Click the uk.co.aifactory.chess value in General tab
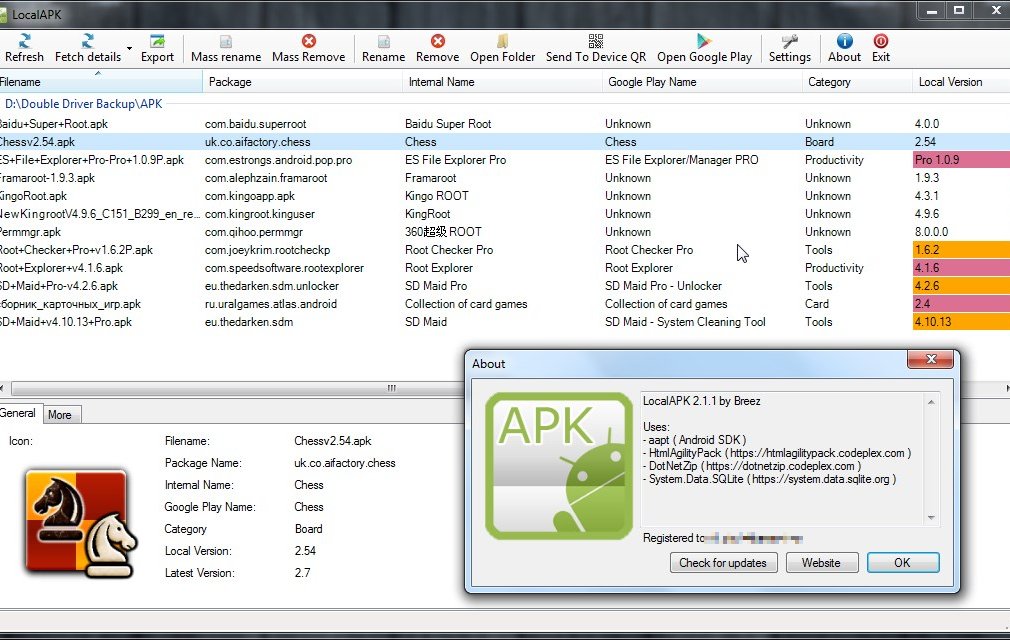Image resolution: width=1010 pixels, height=640 pixels. [x=345, y=463]
